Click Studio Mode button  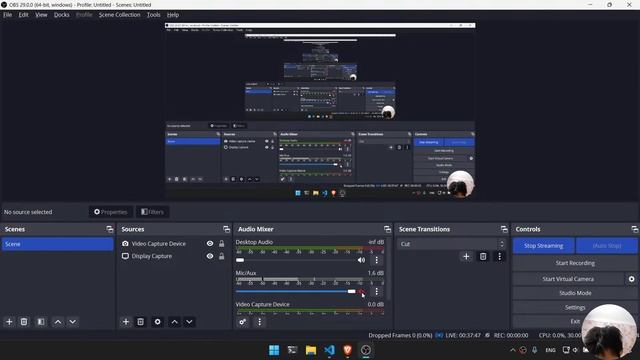tap(575, 293)
